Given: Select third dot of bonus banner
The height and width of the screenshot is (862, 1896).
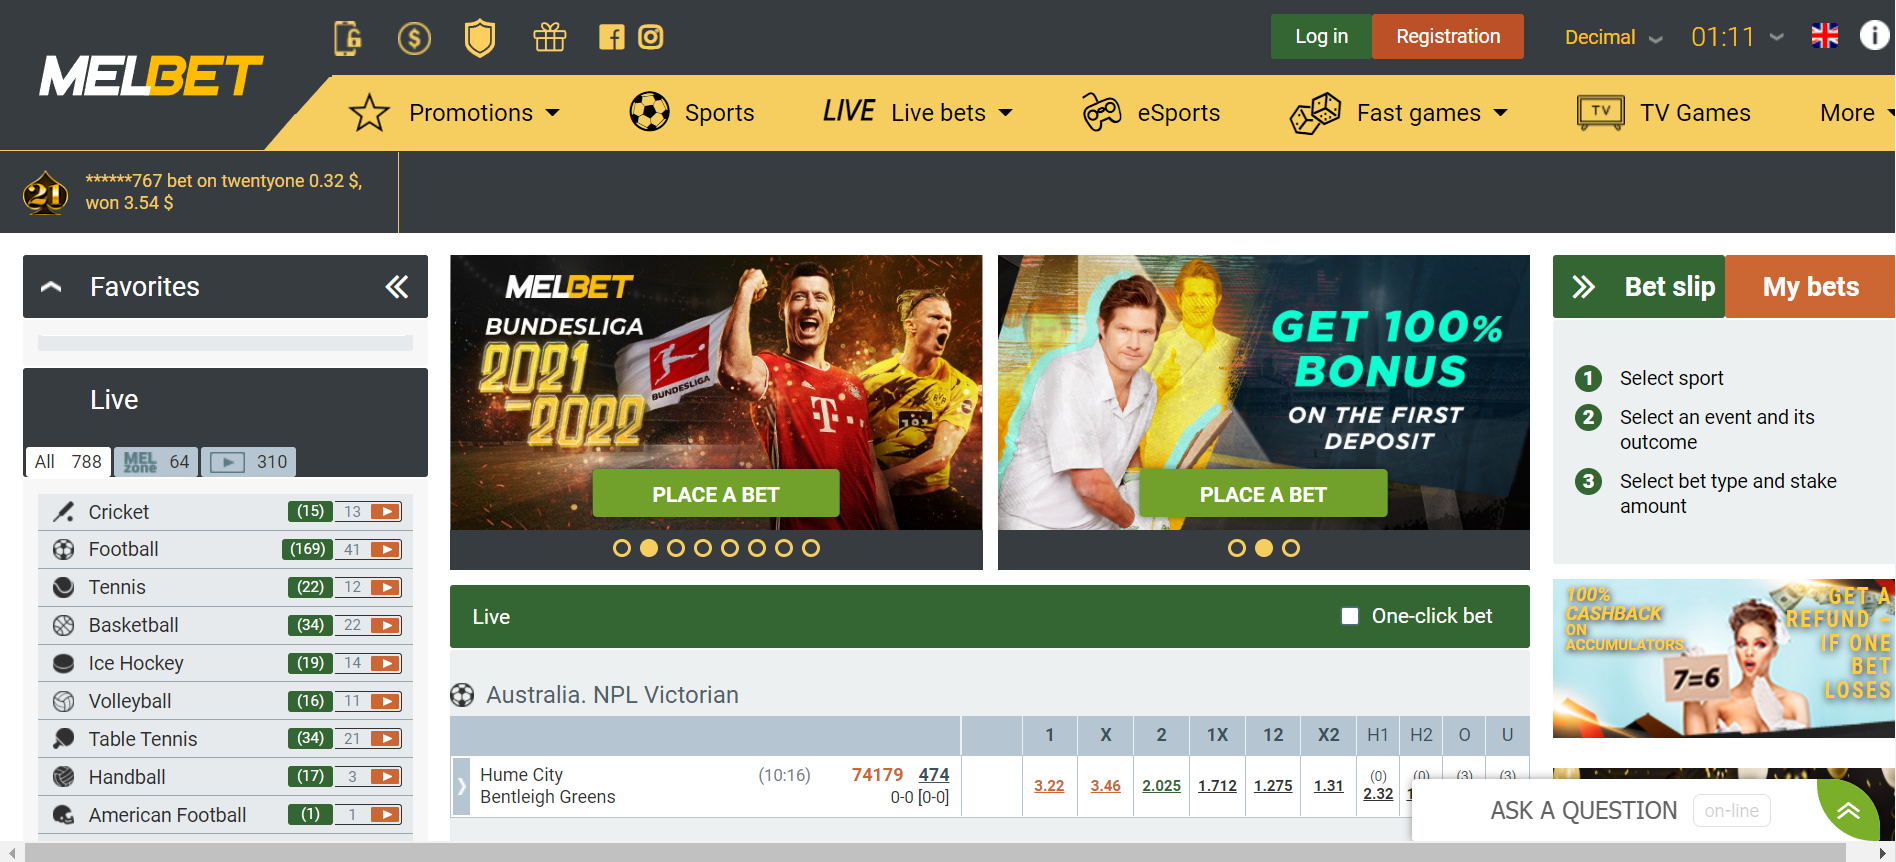Looking at the screenshot, I should (1291, 548).
